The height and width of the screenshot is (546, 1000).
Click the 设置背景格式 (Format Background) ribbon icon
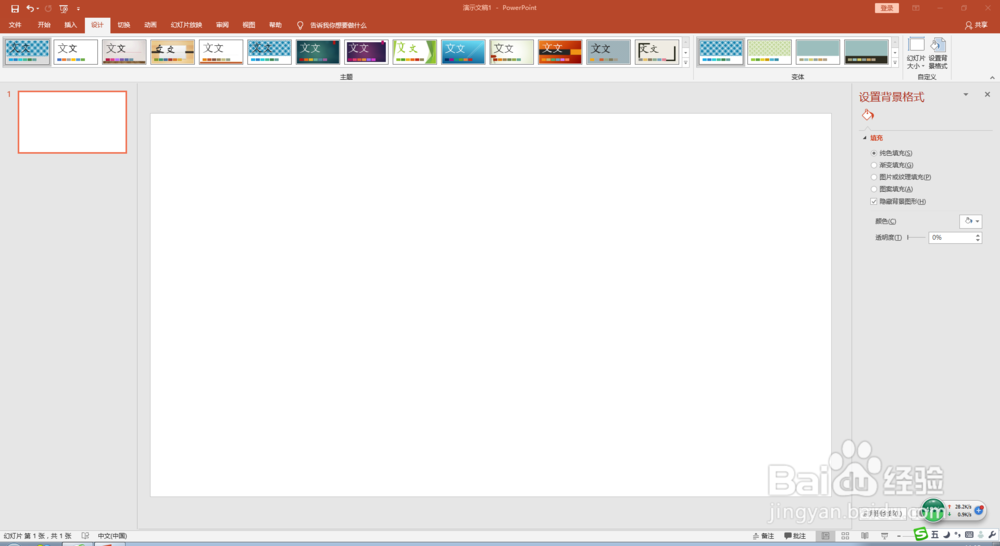[x=938, y=53]
